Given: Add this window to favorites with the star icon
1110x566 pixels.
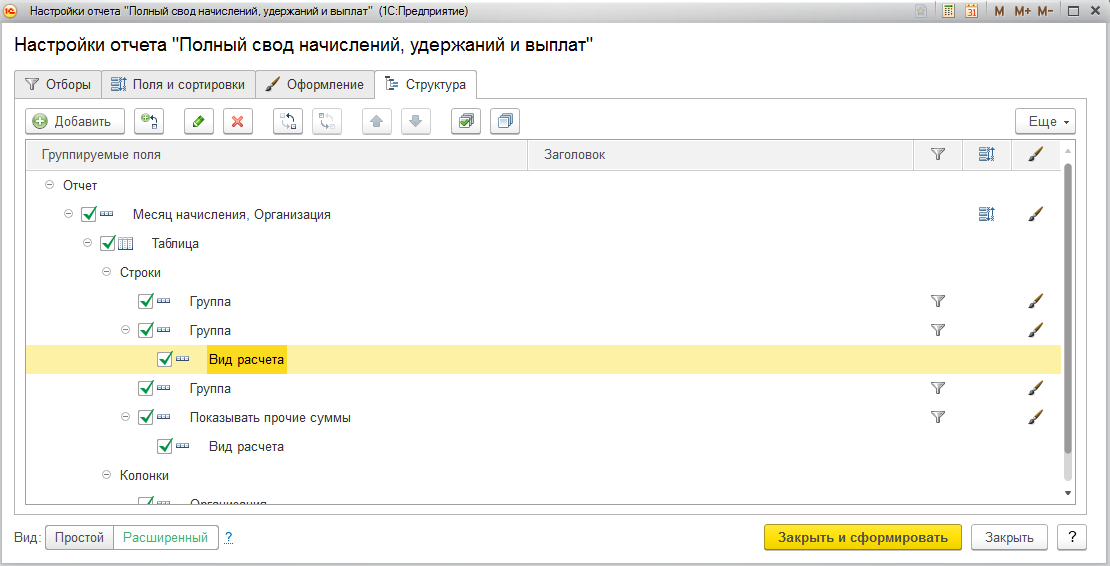Looking at the screenshot, I should pyautogui.click(x=921, y=11).
